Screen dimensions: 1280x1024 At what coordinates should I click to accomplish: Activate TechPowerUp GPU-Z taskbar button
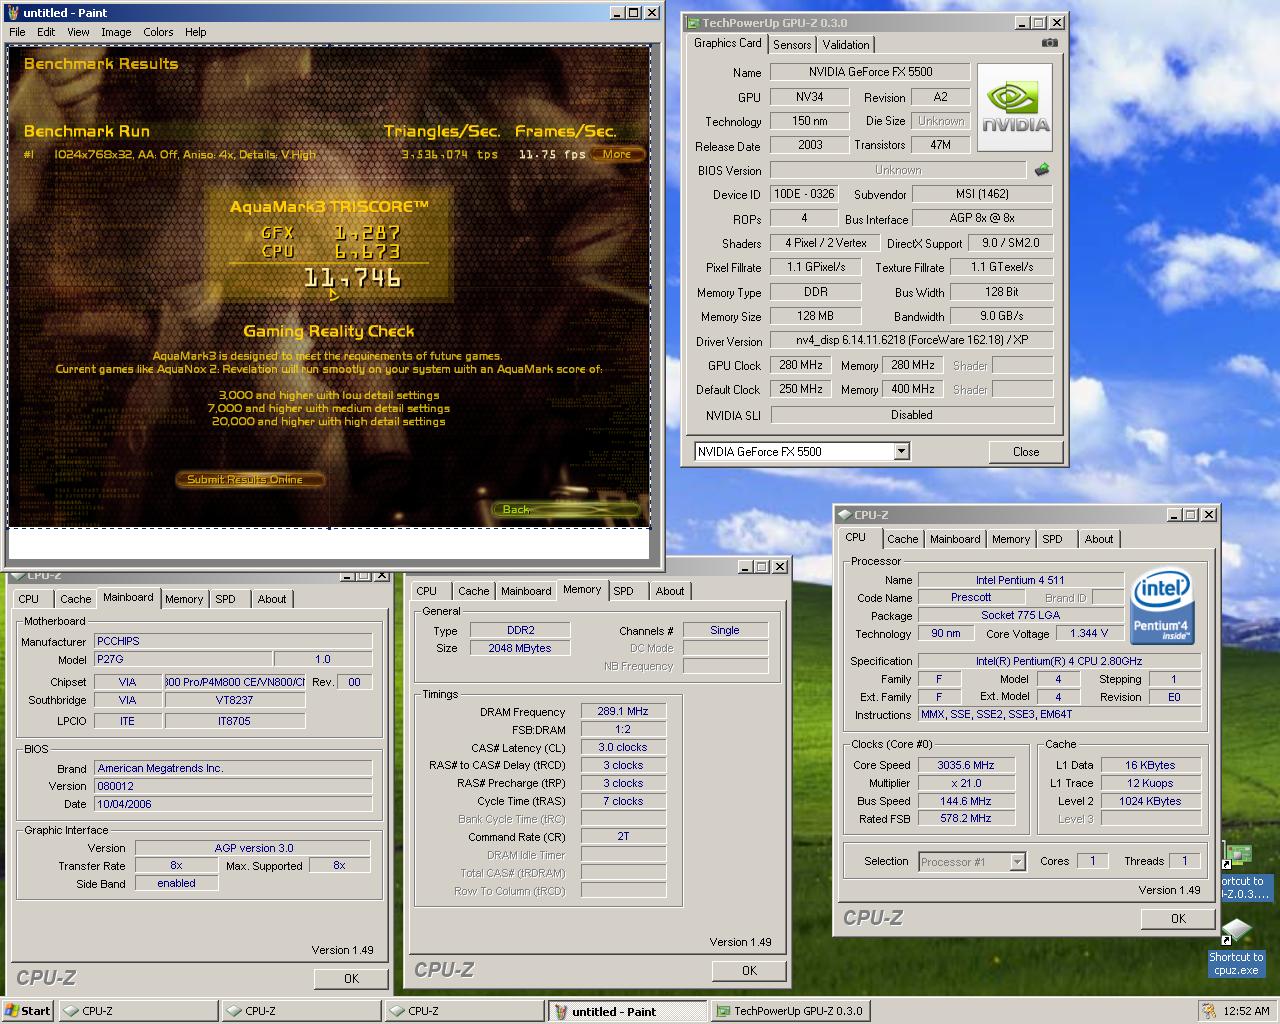(790, 1011)
